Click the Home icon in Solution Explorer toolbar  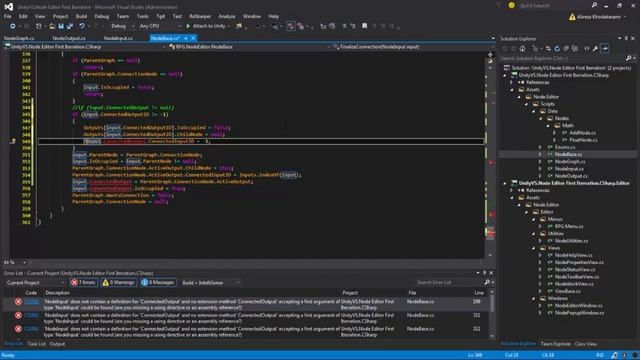[x=522, y=49]
